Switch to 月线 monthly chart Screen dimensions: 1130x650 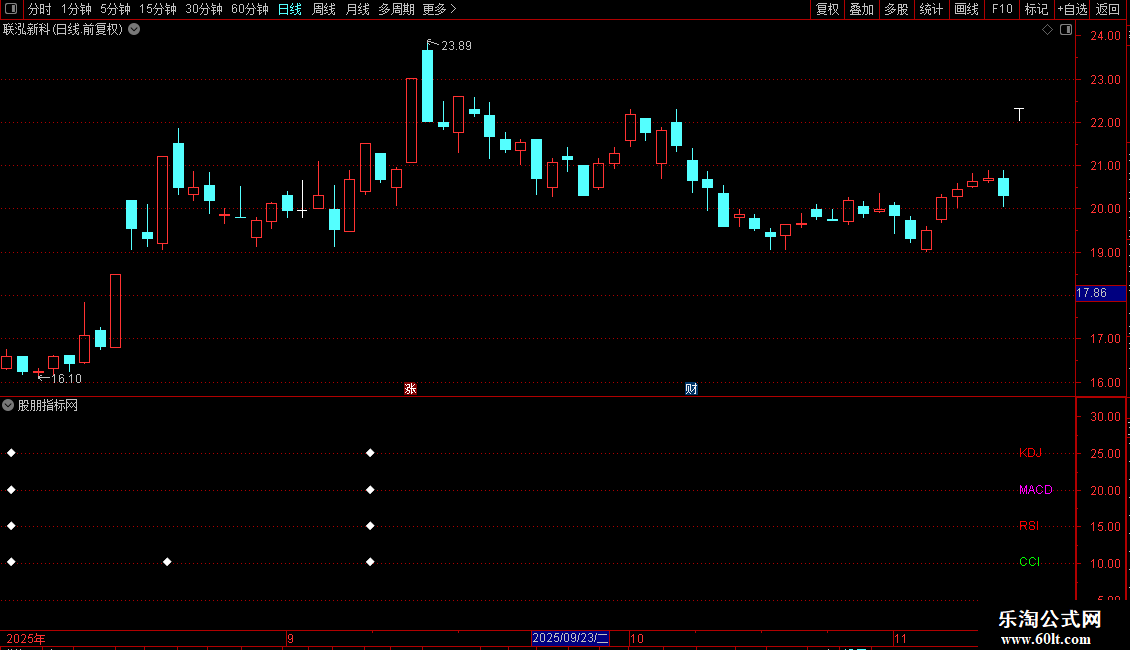click(357, 9)
